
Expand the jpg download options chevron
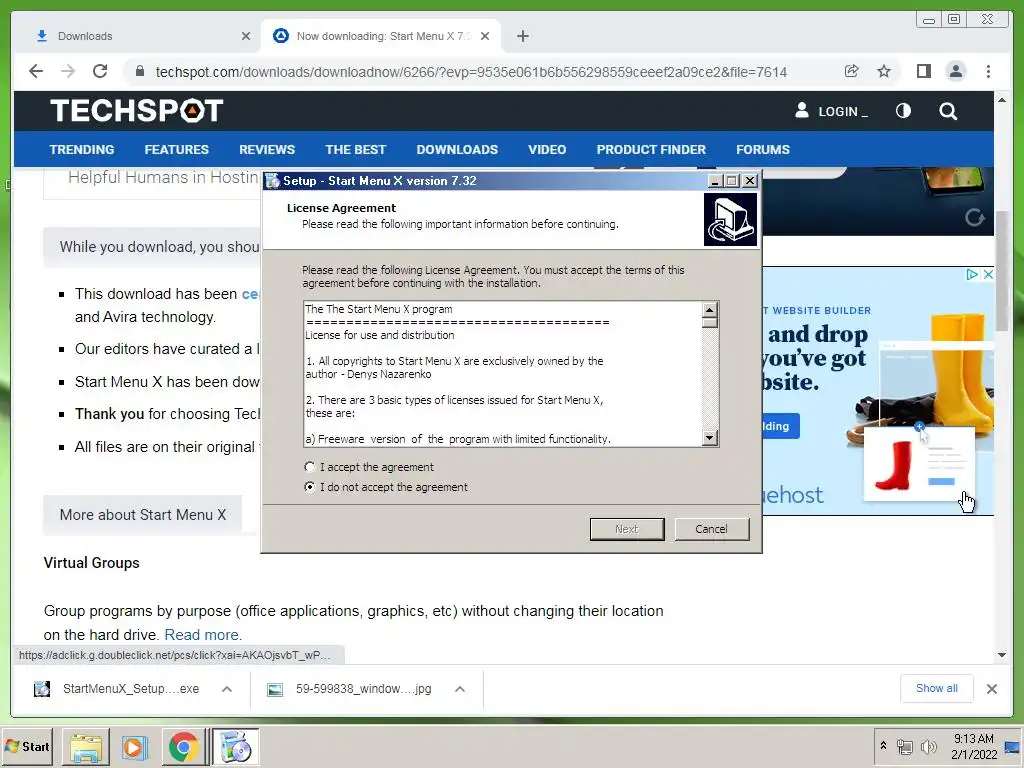pyautogui.click(x=460, y=689)
